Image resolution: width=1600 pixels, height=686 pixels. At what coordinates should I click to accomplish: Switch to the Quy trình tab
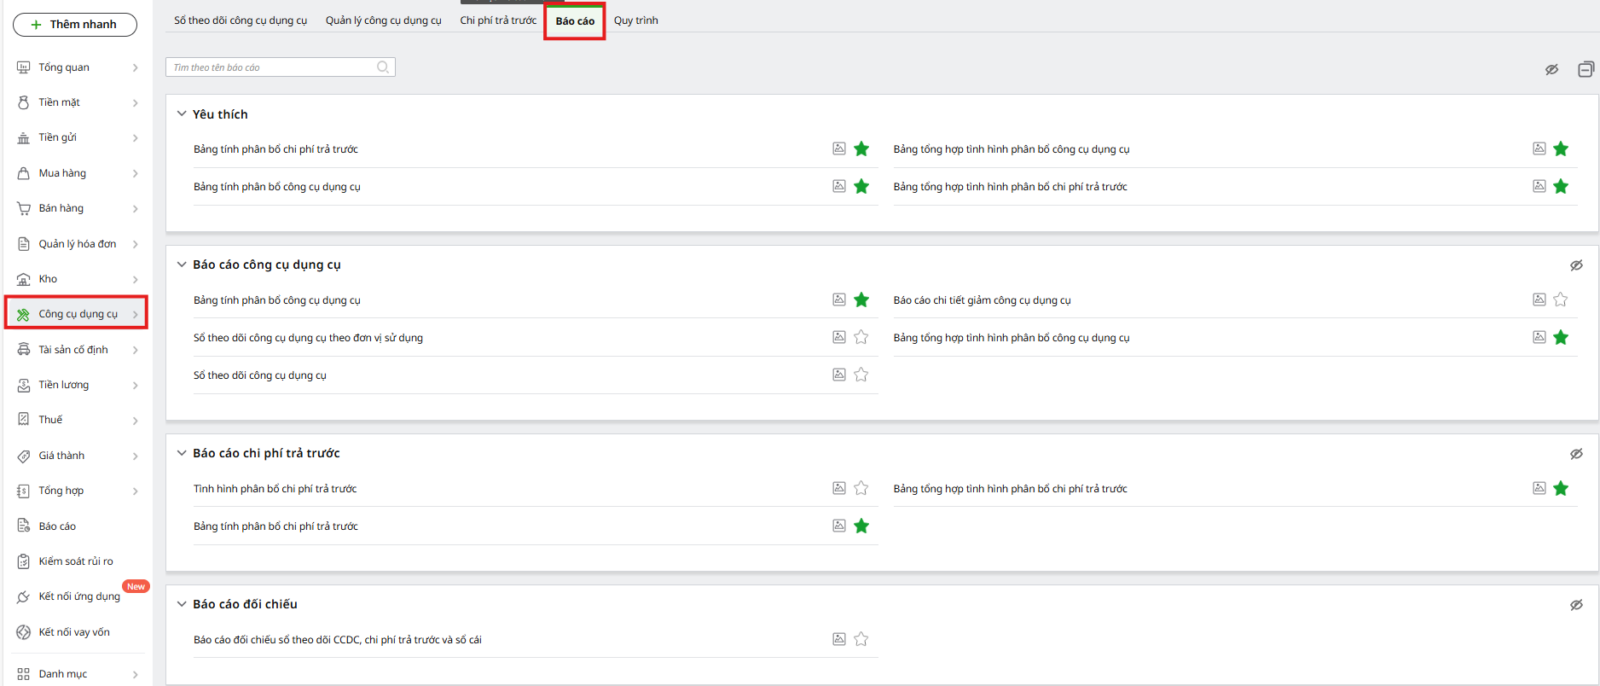point(636,20)
